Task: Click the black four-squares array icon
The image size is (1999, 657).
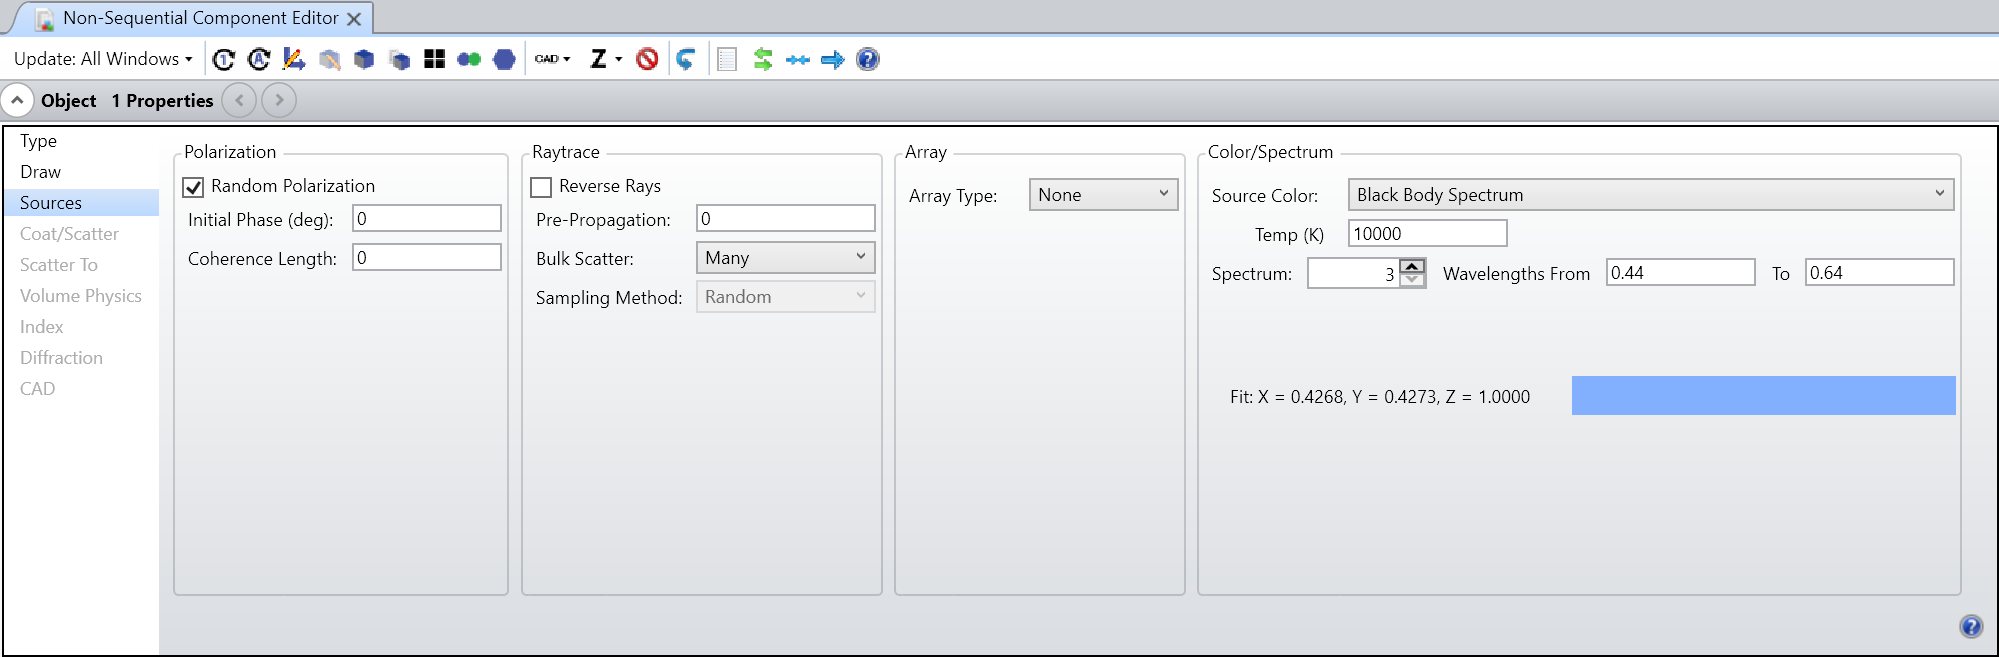Action: pos(434,60)
